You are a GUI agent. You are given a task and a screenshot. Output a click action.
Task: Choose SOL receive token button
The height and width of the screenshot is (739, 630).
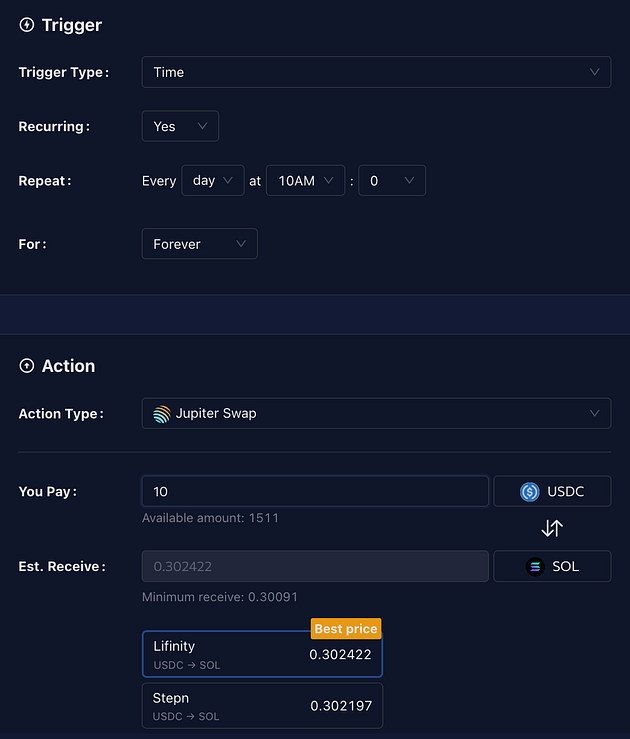[x=552, y=566]
